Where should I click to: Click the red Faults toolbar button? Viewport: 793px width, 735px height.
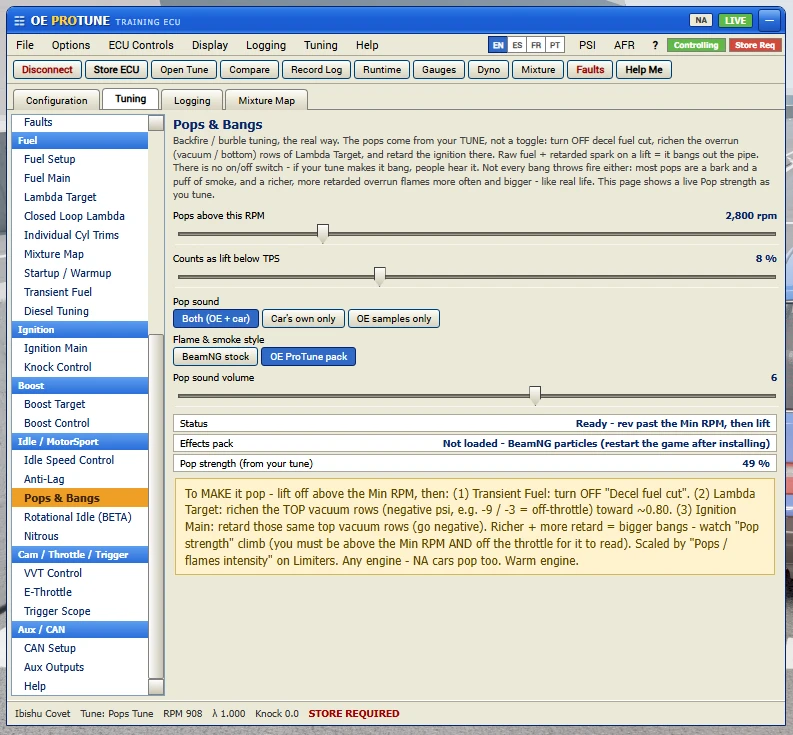[x=590, y=69]
